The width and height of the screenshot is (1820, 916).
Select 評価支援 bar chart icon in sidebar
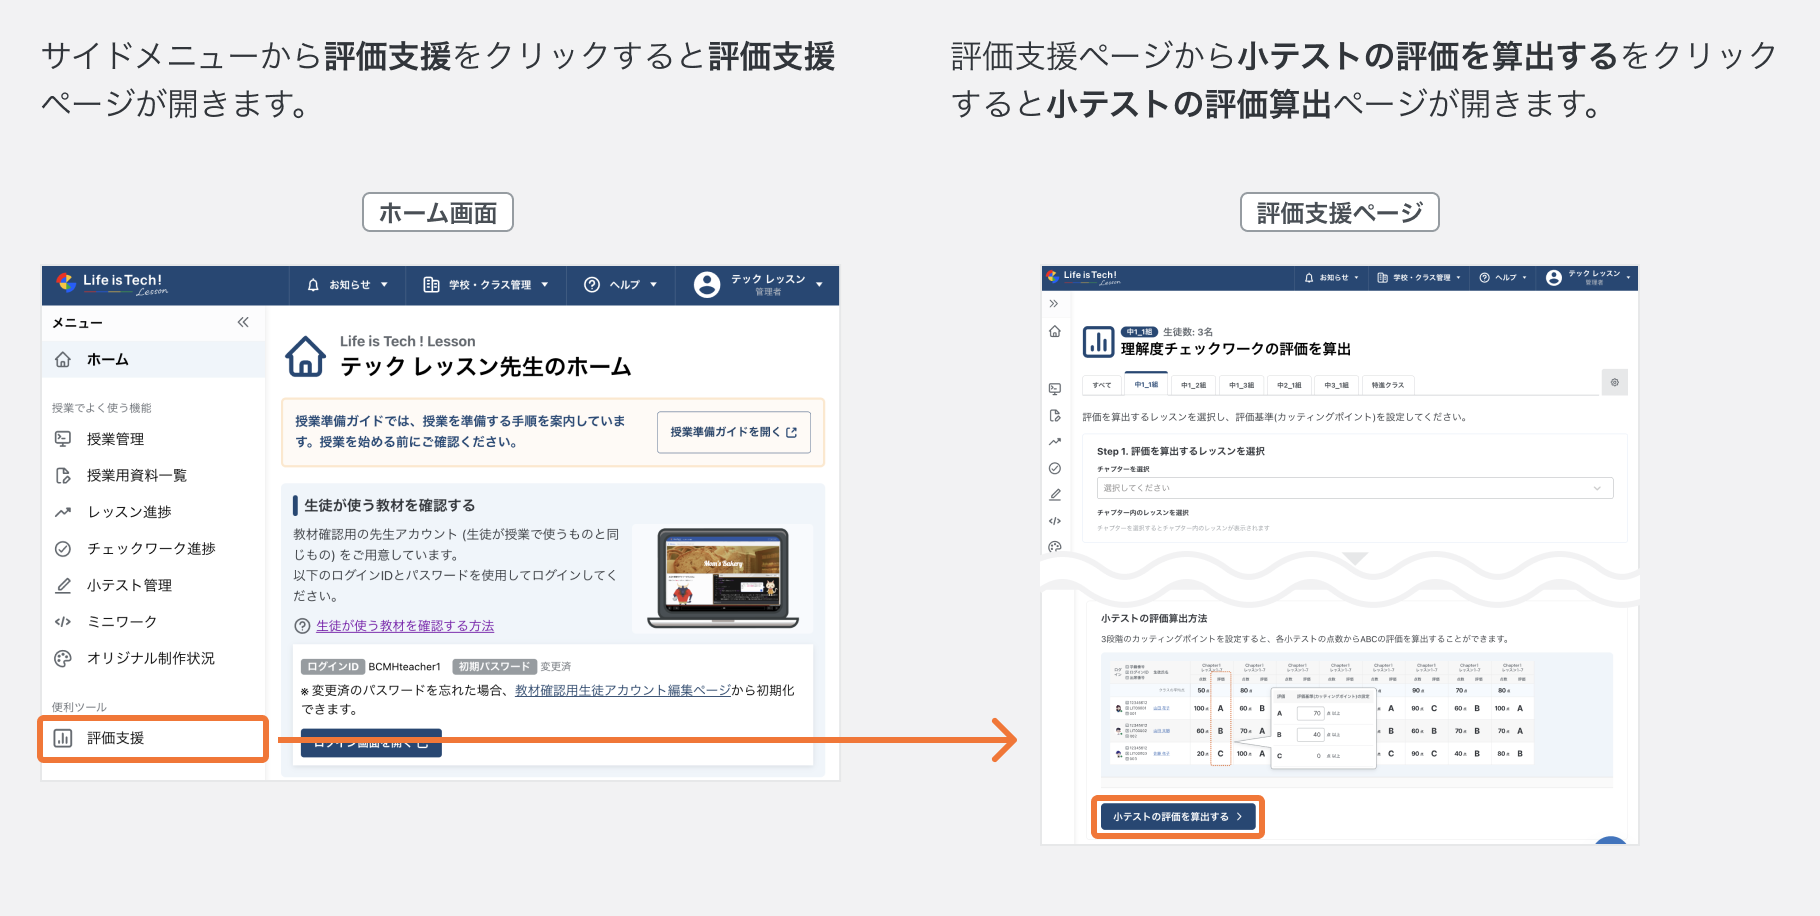pyautogui.click(x=63, y=738)
